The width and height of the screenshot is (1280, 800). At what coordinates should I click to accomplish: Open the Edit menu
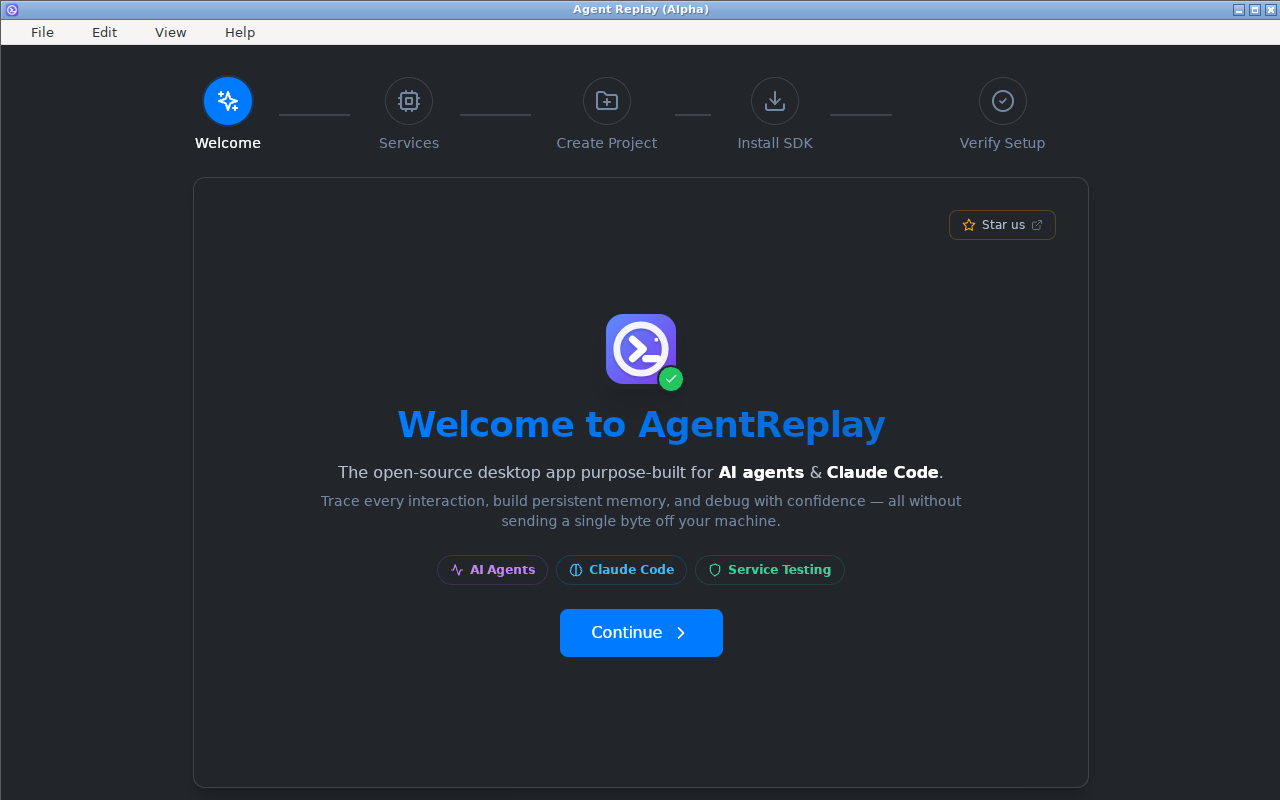pos(105,32)
